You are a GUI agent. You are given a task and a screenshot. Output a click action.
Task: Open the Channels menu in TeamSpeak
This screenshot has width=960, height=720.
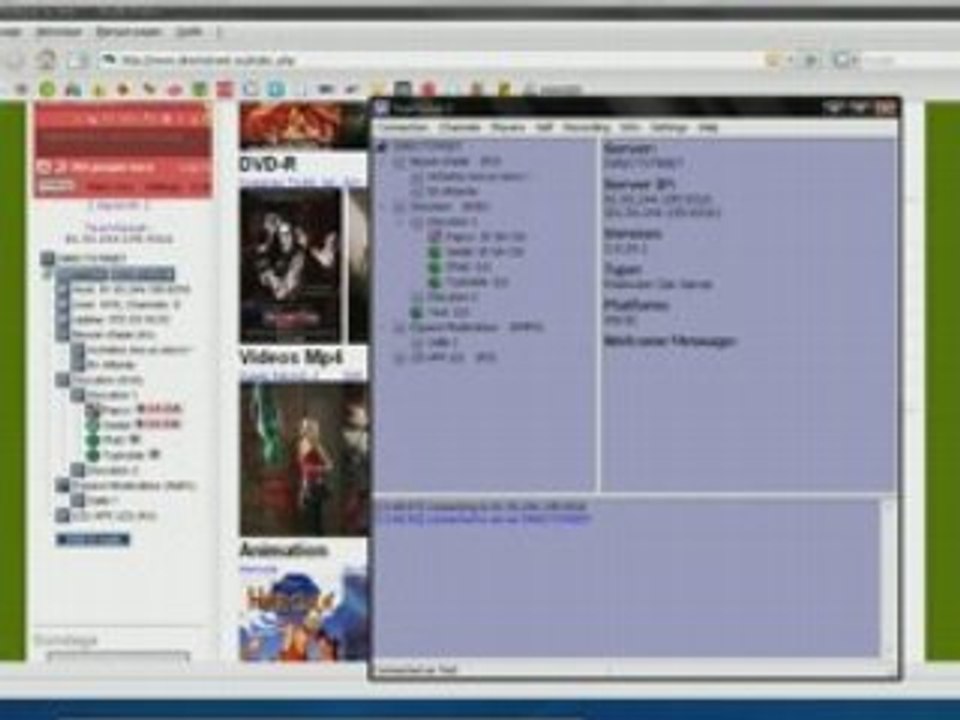click(460, 127)
